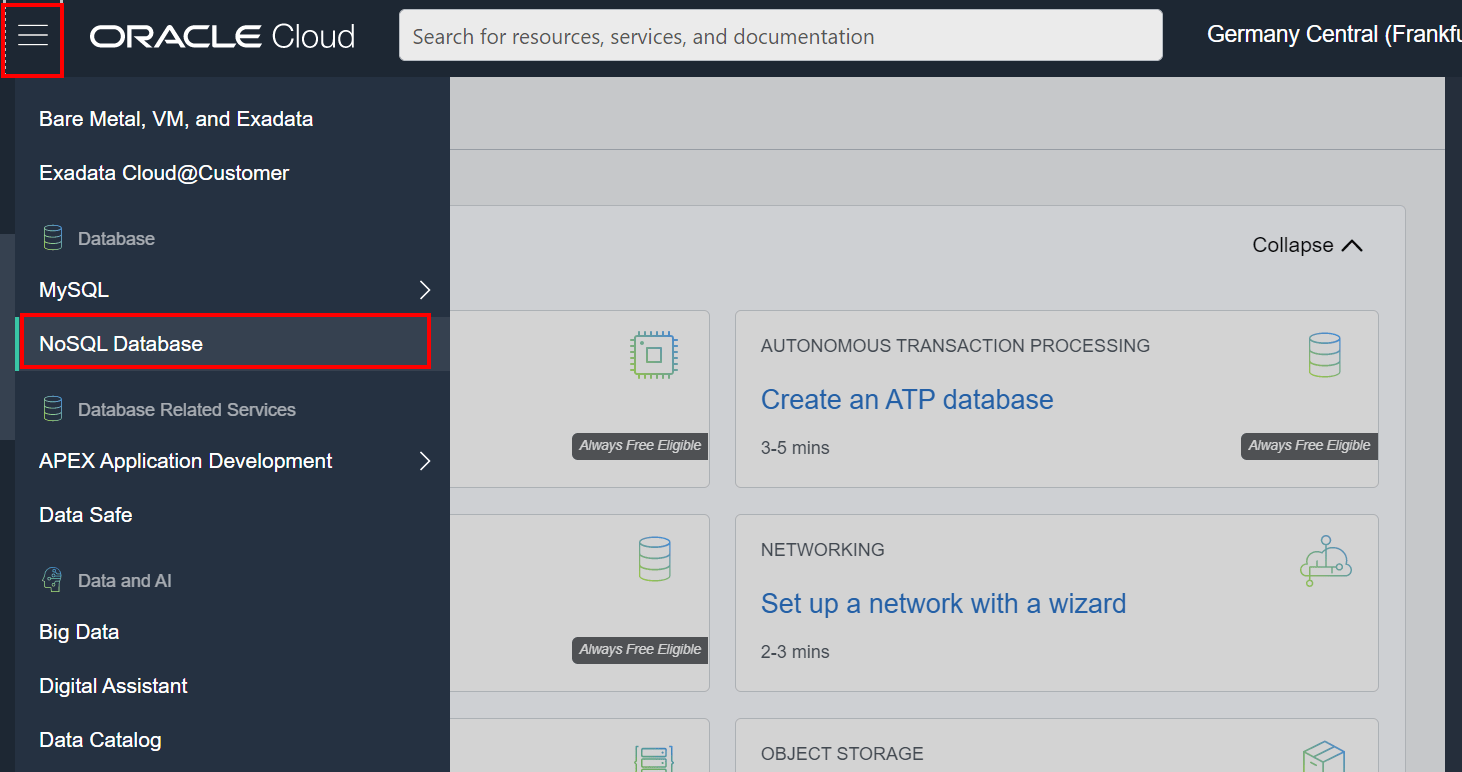Click the Data and AI section icon
1462x772 pixels.
(x=52, y=579)
